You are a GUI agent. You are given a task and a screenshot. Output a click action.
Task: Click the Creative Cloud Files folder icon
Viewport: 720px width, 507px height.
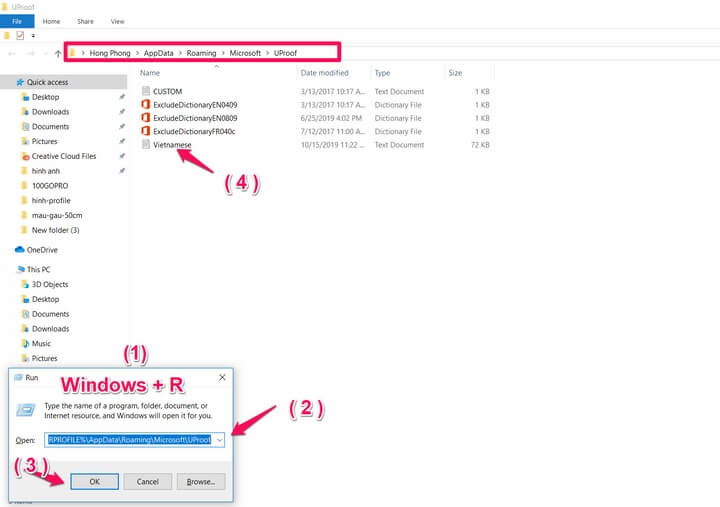click(25, 156)
